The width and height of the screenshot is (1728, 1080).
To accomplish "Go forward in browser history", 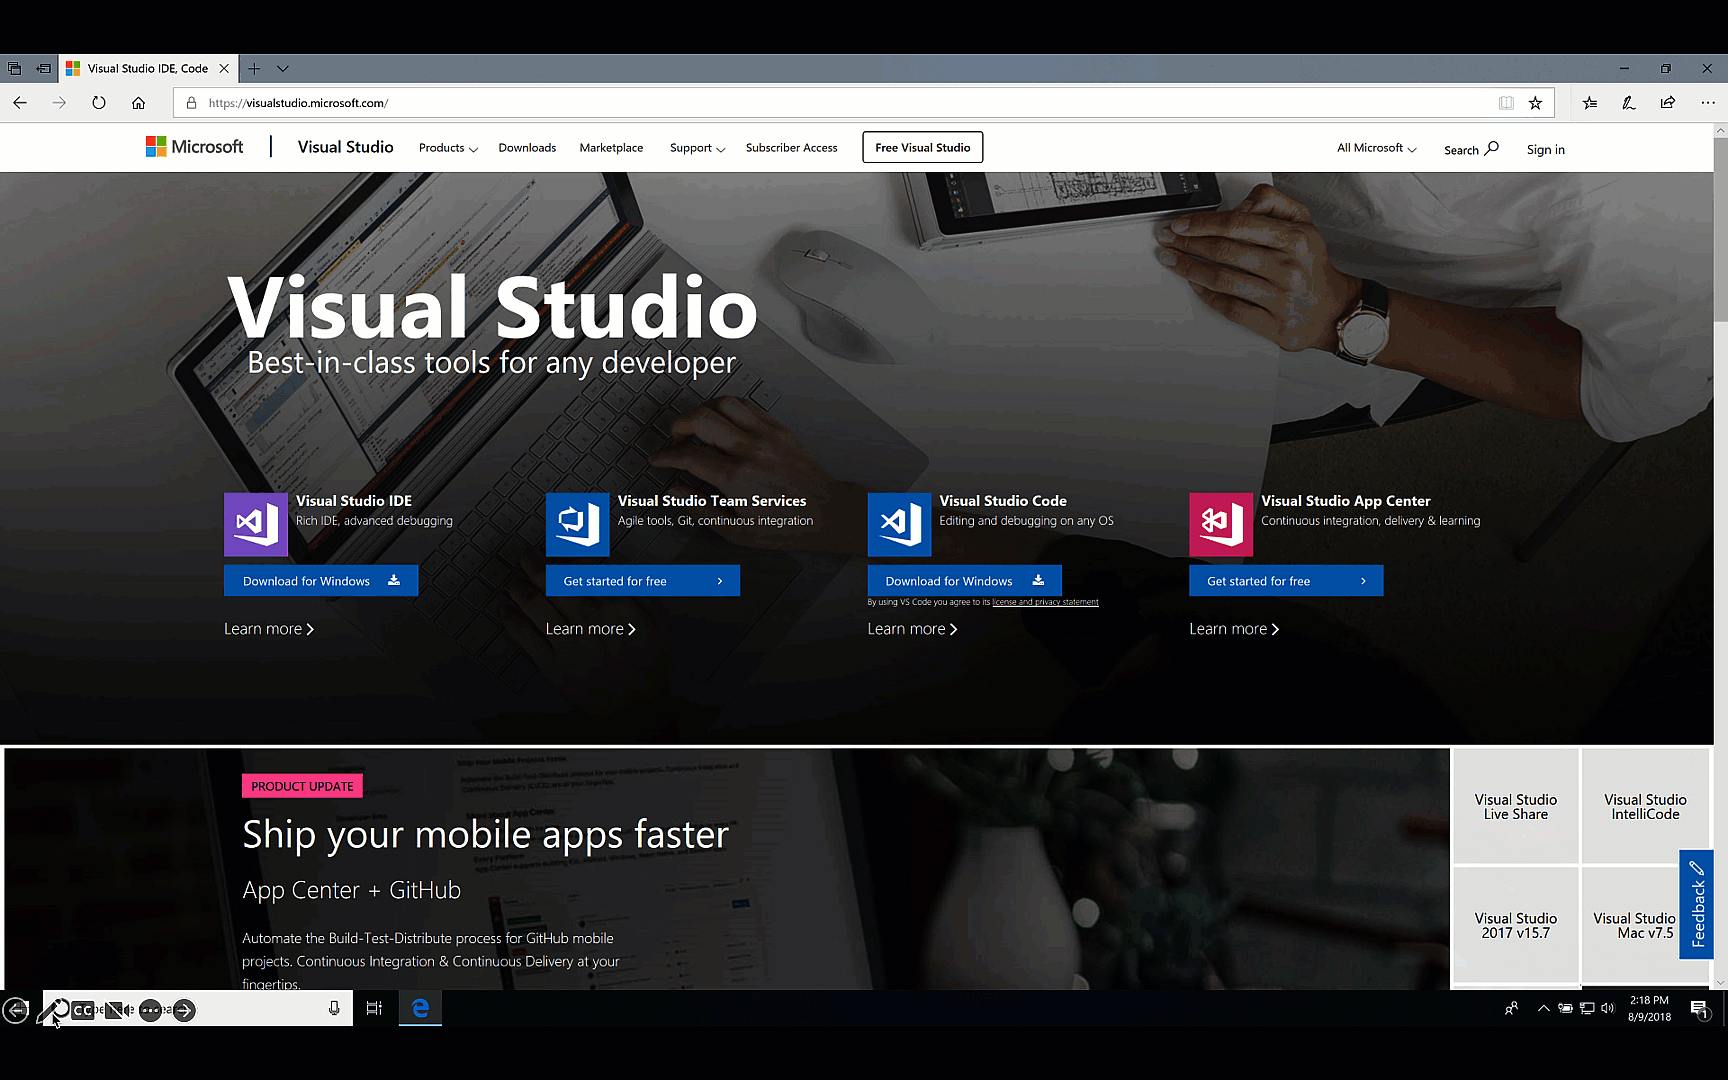I will coord(59,102).
